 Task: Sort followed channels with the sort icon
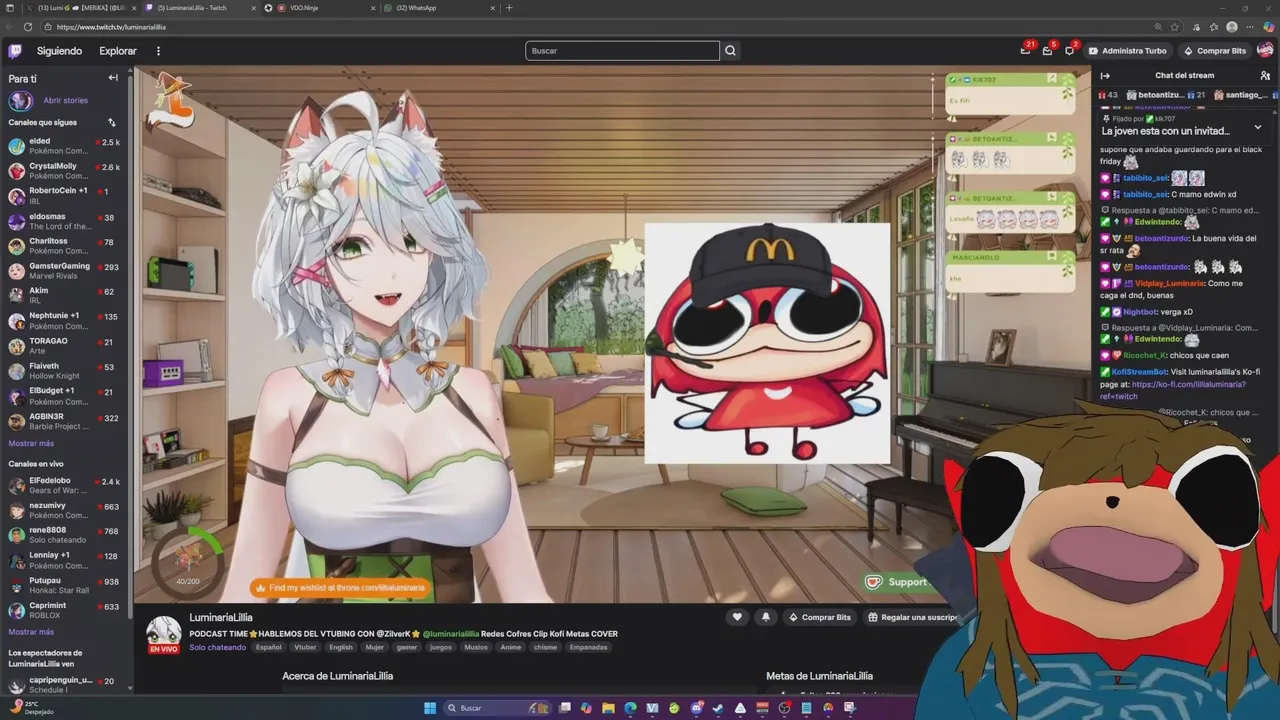tap(112, 123)
